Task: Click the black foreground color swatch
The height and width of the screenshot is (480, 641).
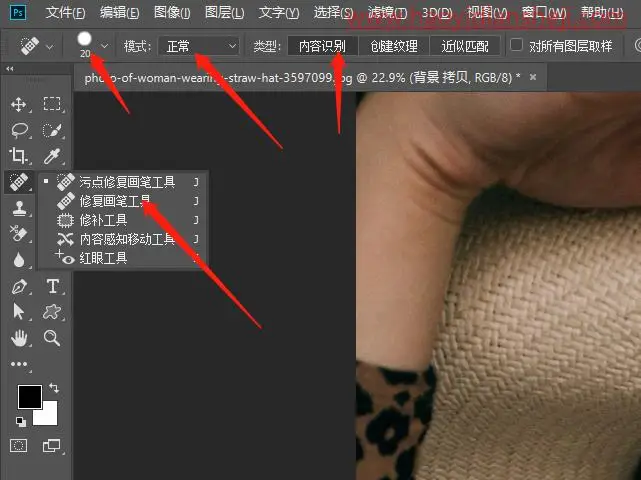Action: click(28, 395)
